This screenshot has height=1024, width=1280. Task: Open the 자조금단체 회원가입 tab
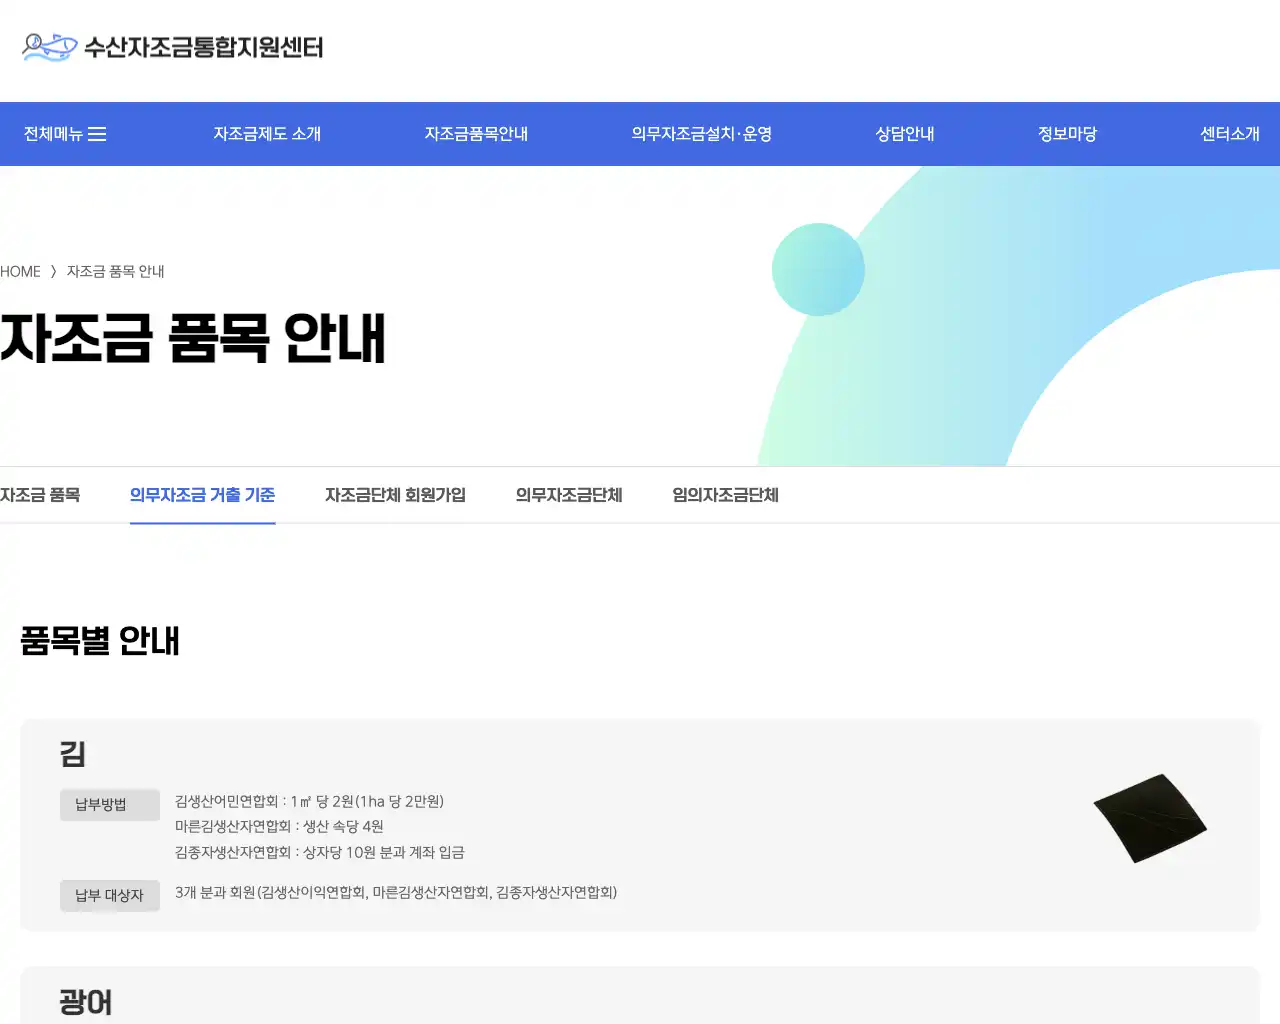pos(395,495)
